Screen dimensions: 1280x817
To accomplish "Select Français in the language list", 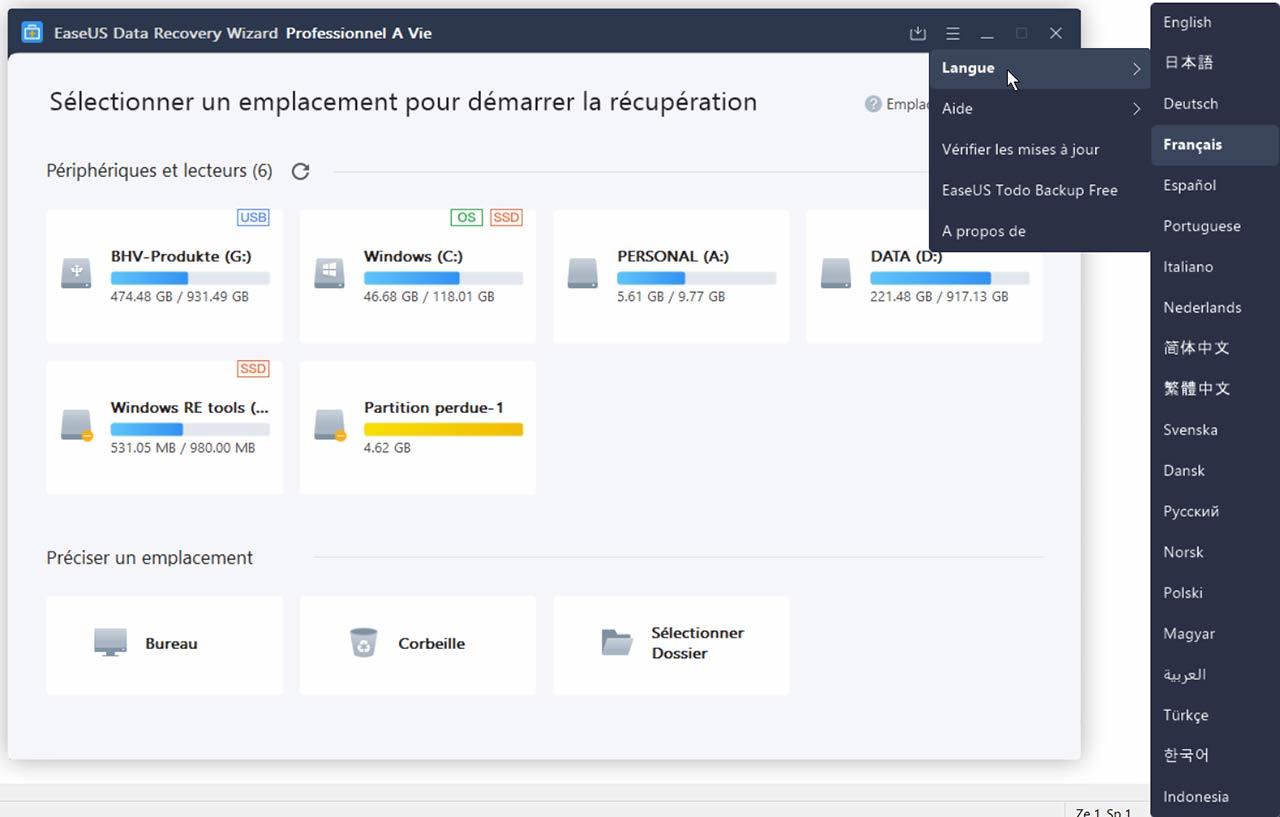I will 1215,144.
